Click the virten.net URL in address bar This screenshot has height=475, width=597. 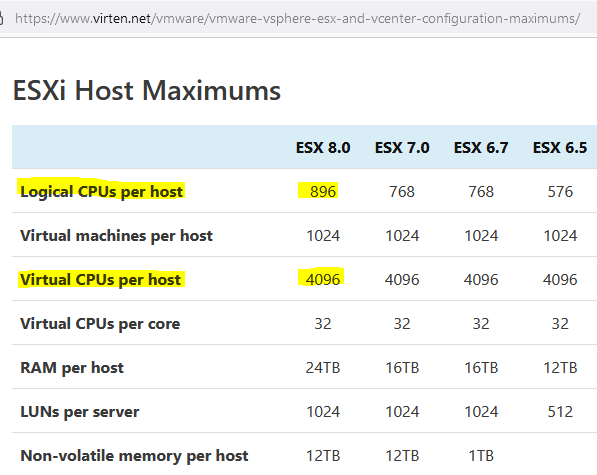(297, 18)
